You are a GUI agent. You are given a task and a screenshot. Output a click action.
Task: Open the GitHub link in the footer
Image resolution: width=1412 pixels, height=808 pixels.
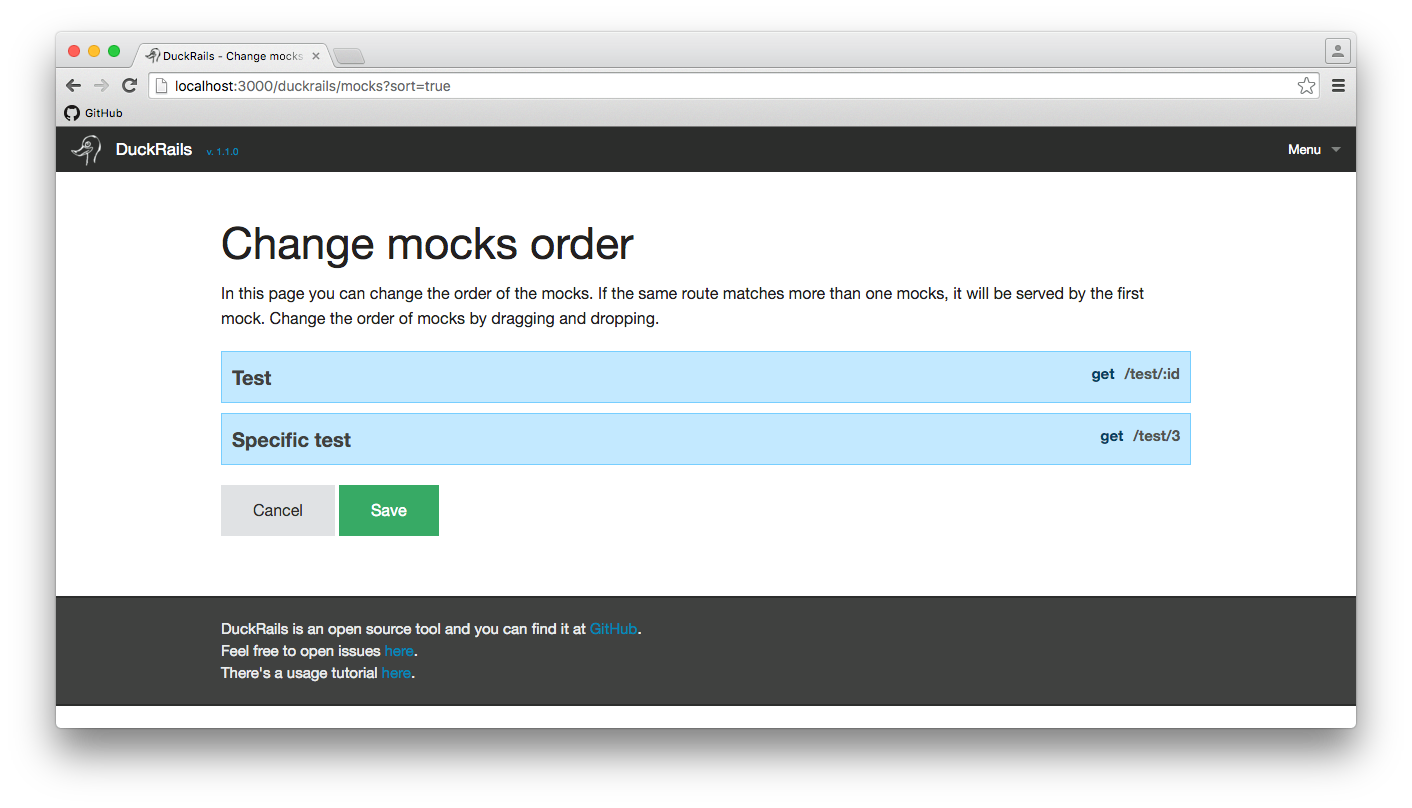tap(614, 629)
